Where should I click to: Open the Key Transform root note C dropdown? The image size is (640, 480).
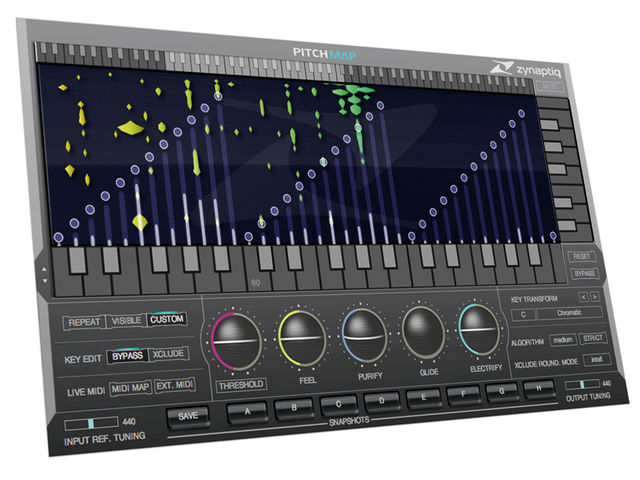point(523,315)
